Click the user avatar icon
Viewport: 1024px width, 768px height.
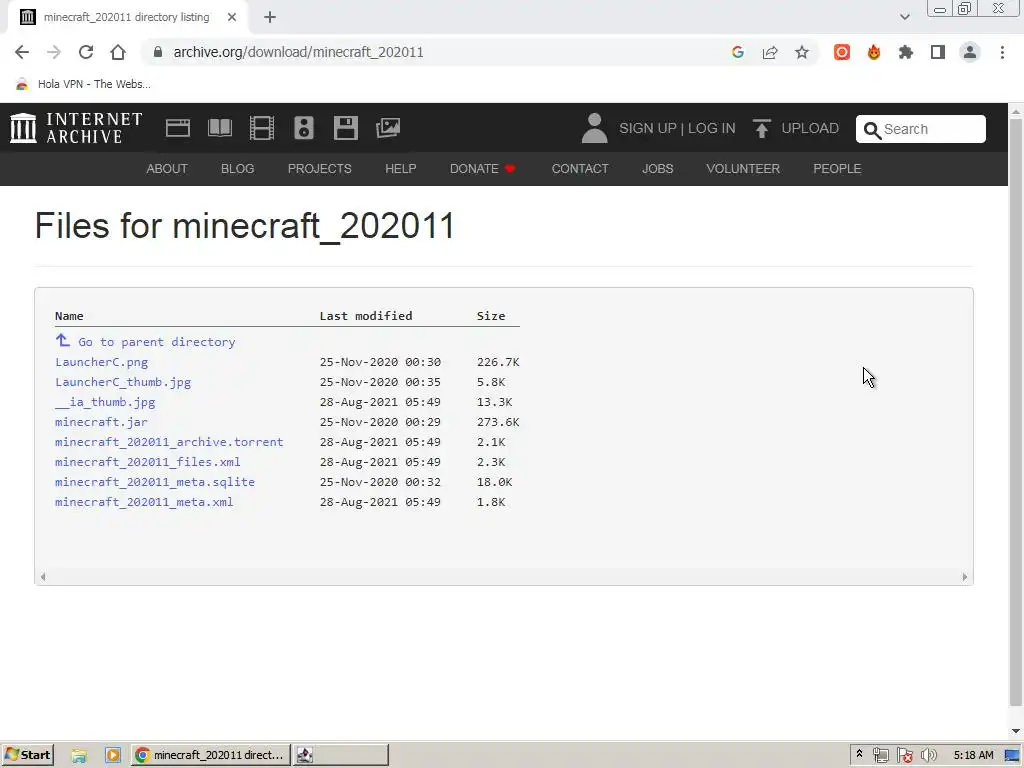pos(594,128)
